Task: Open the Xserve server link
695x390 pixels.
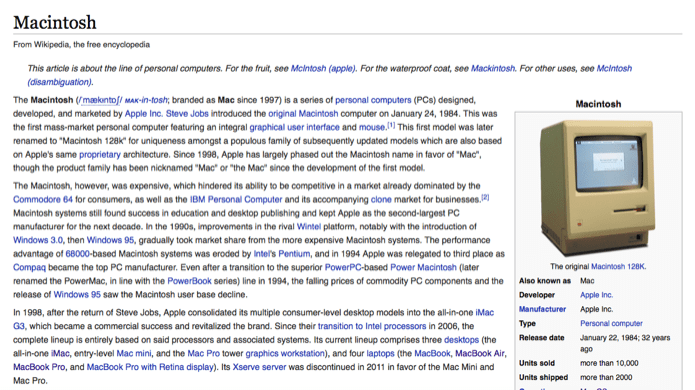Action: click(x=259, y=367)
